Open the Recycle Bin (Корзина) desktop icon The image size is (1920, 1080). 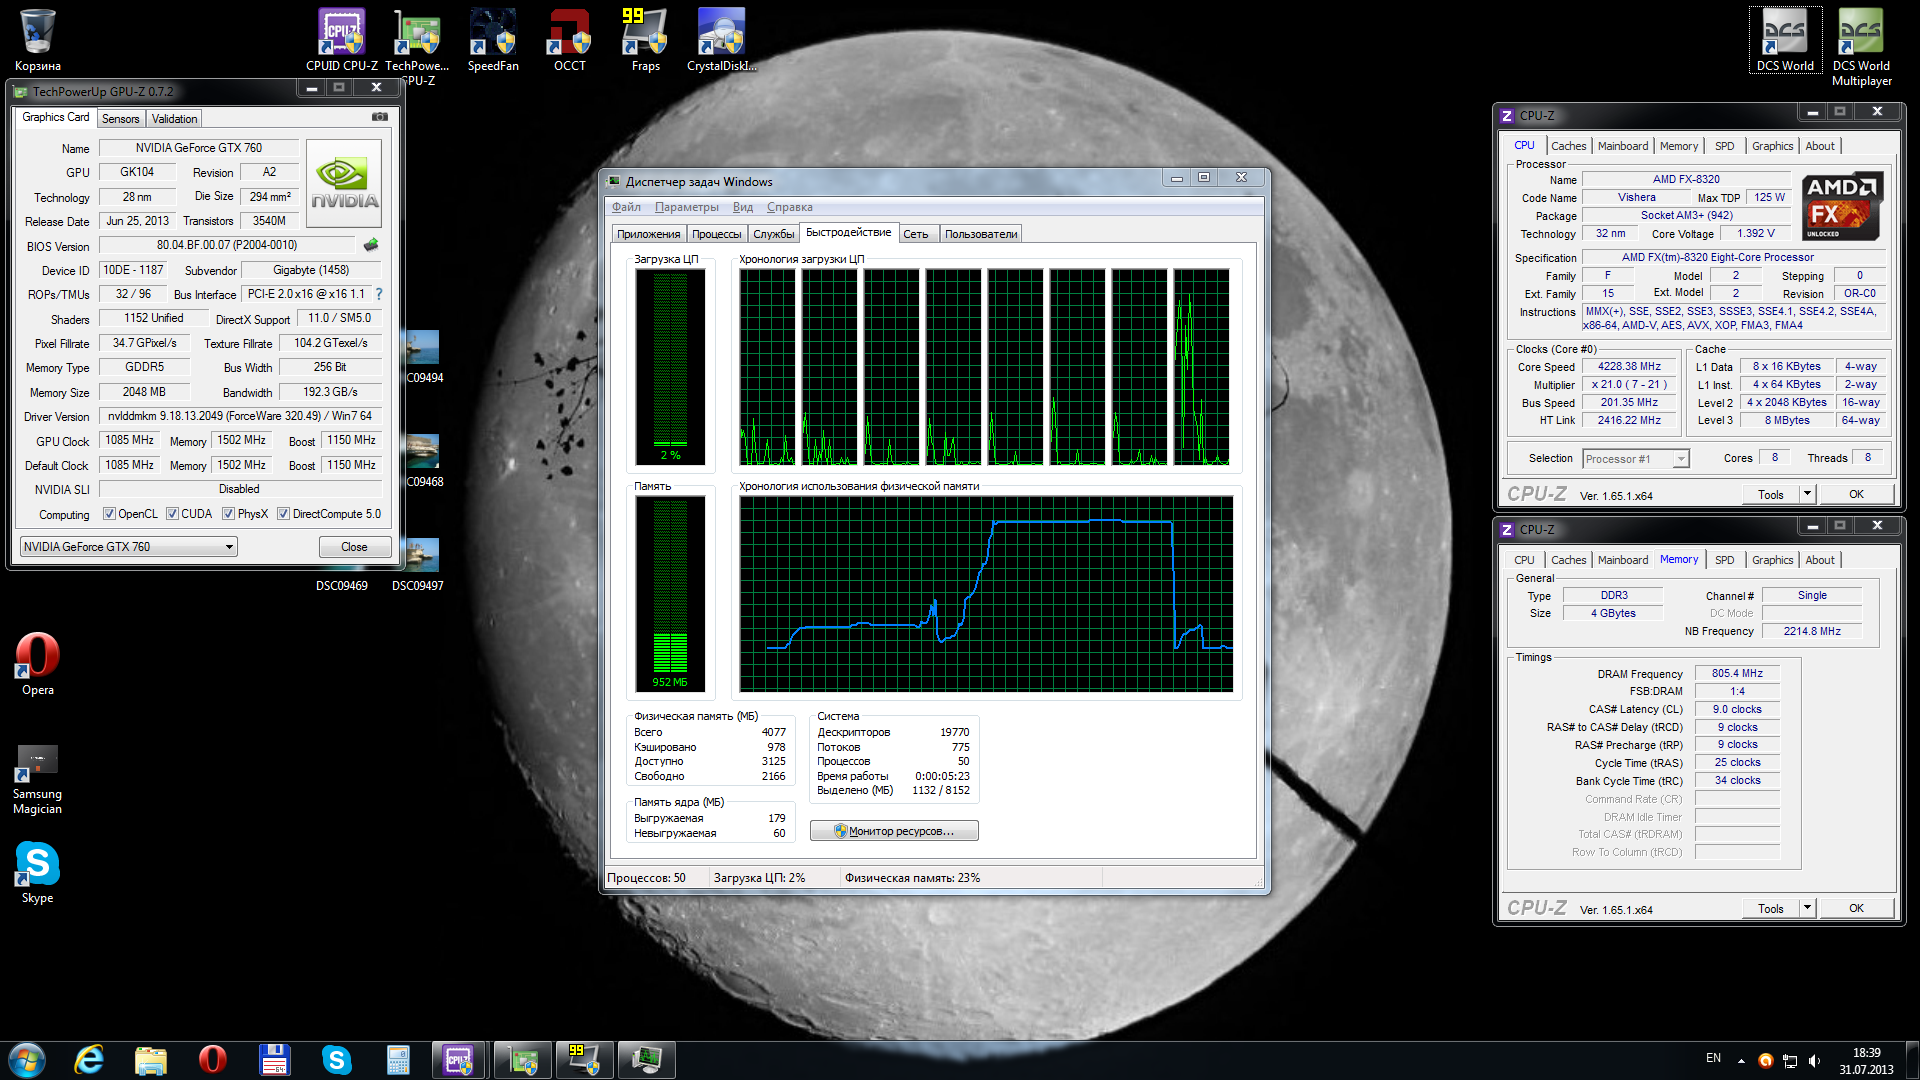(x=38, y=40)
